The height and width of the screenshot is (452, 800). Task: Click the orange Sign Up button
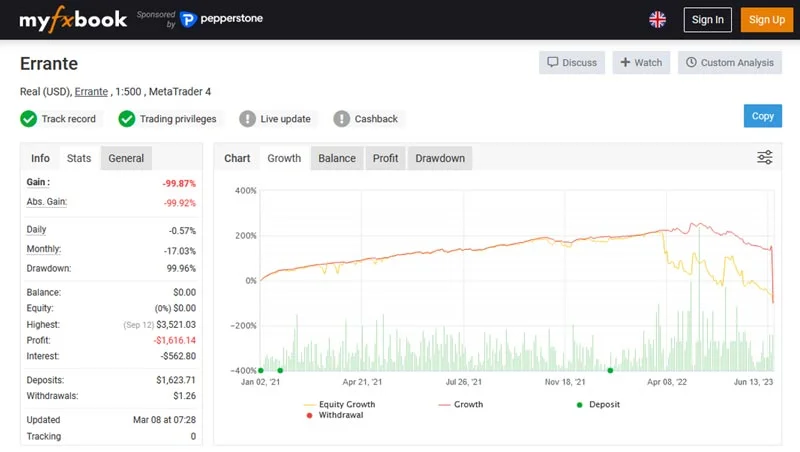(766, 20)
